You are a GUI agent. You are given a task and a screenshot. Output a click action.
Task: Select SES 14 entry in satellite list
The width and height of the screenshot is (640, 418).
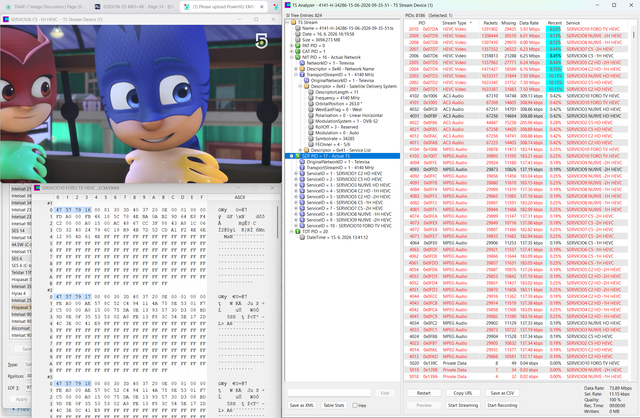click(x=21, y=231)
